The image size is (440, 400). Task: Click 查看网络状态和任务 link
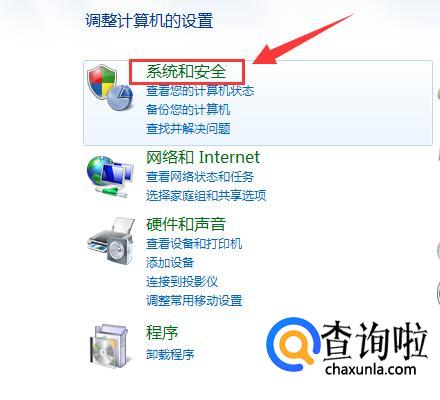200,177
